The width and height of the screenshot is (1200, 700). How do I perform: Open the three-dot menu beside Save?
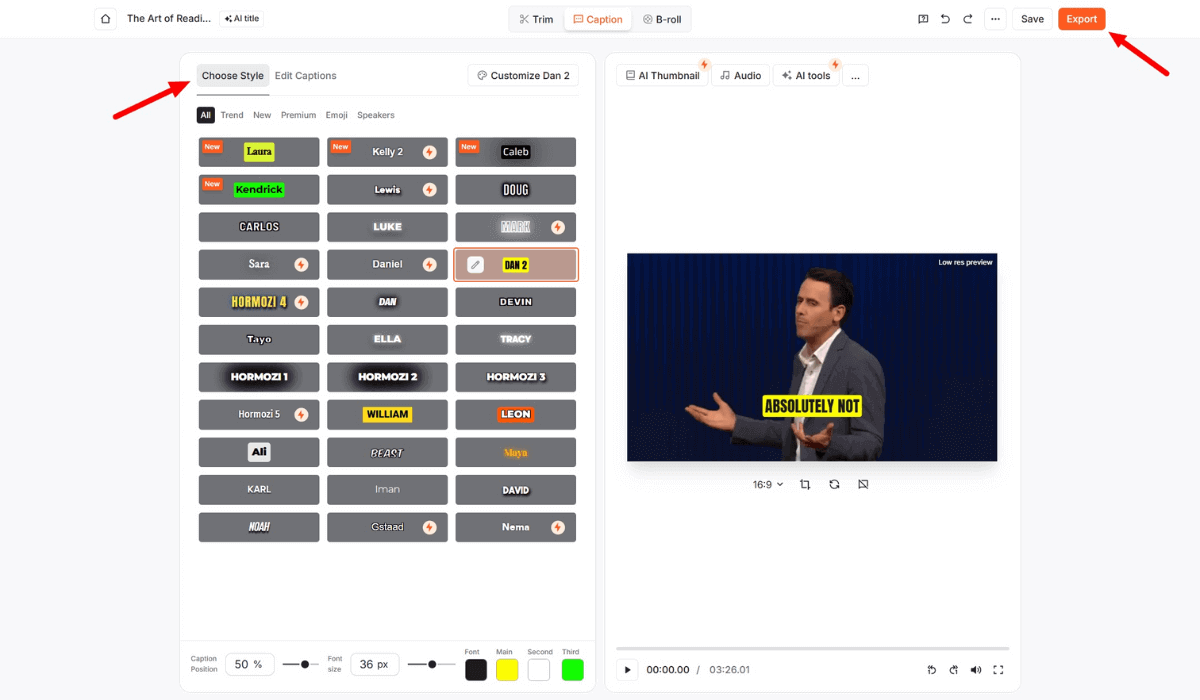[x=995, y=18]
